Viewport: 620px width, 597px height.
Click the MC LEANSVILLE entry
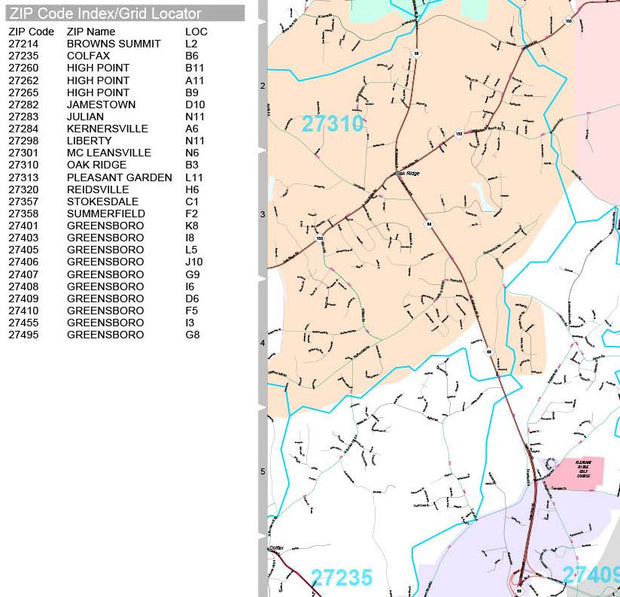tap(109, 153)
